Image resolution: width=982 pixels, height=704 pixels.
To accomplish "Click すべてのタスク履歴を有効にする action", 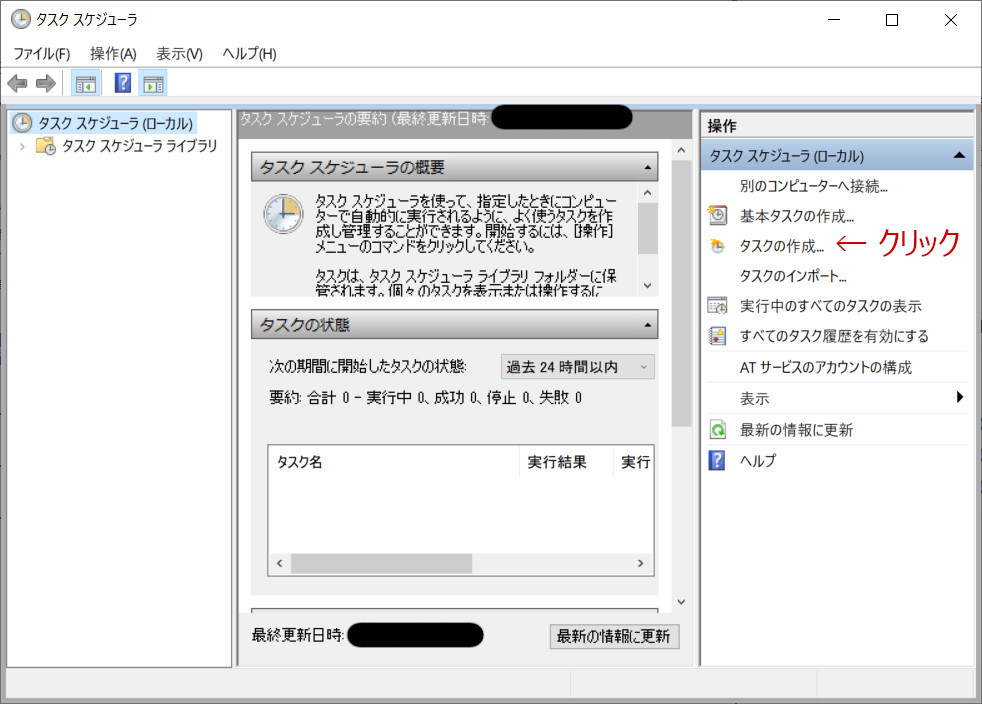I will point(834,336).
